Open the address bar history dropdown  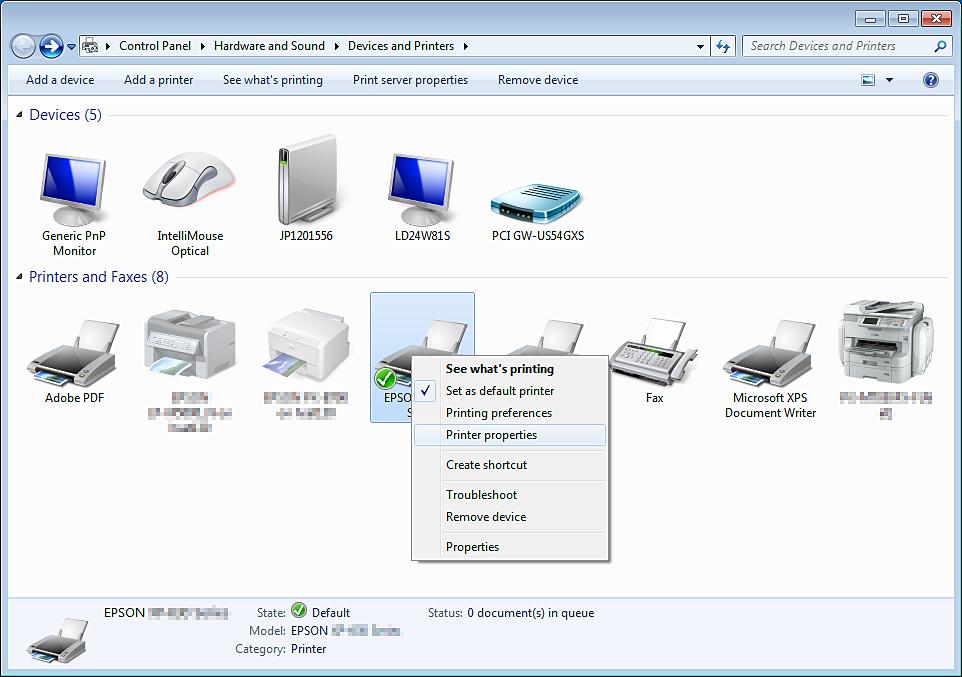(x=700, y=47)
